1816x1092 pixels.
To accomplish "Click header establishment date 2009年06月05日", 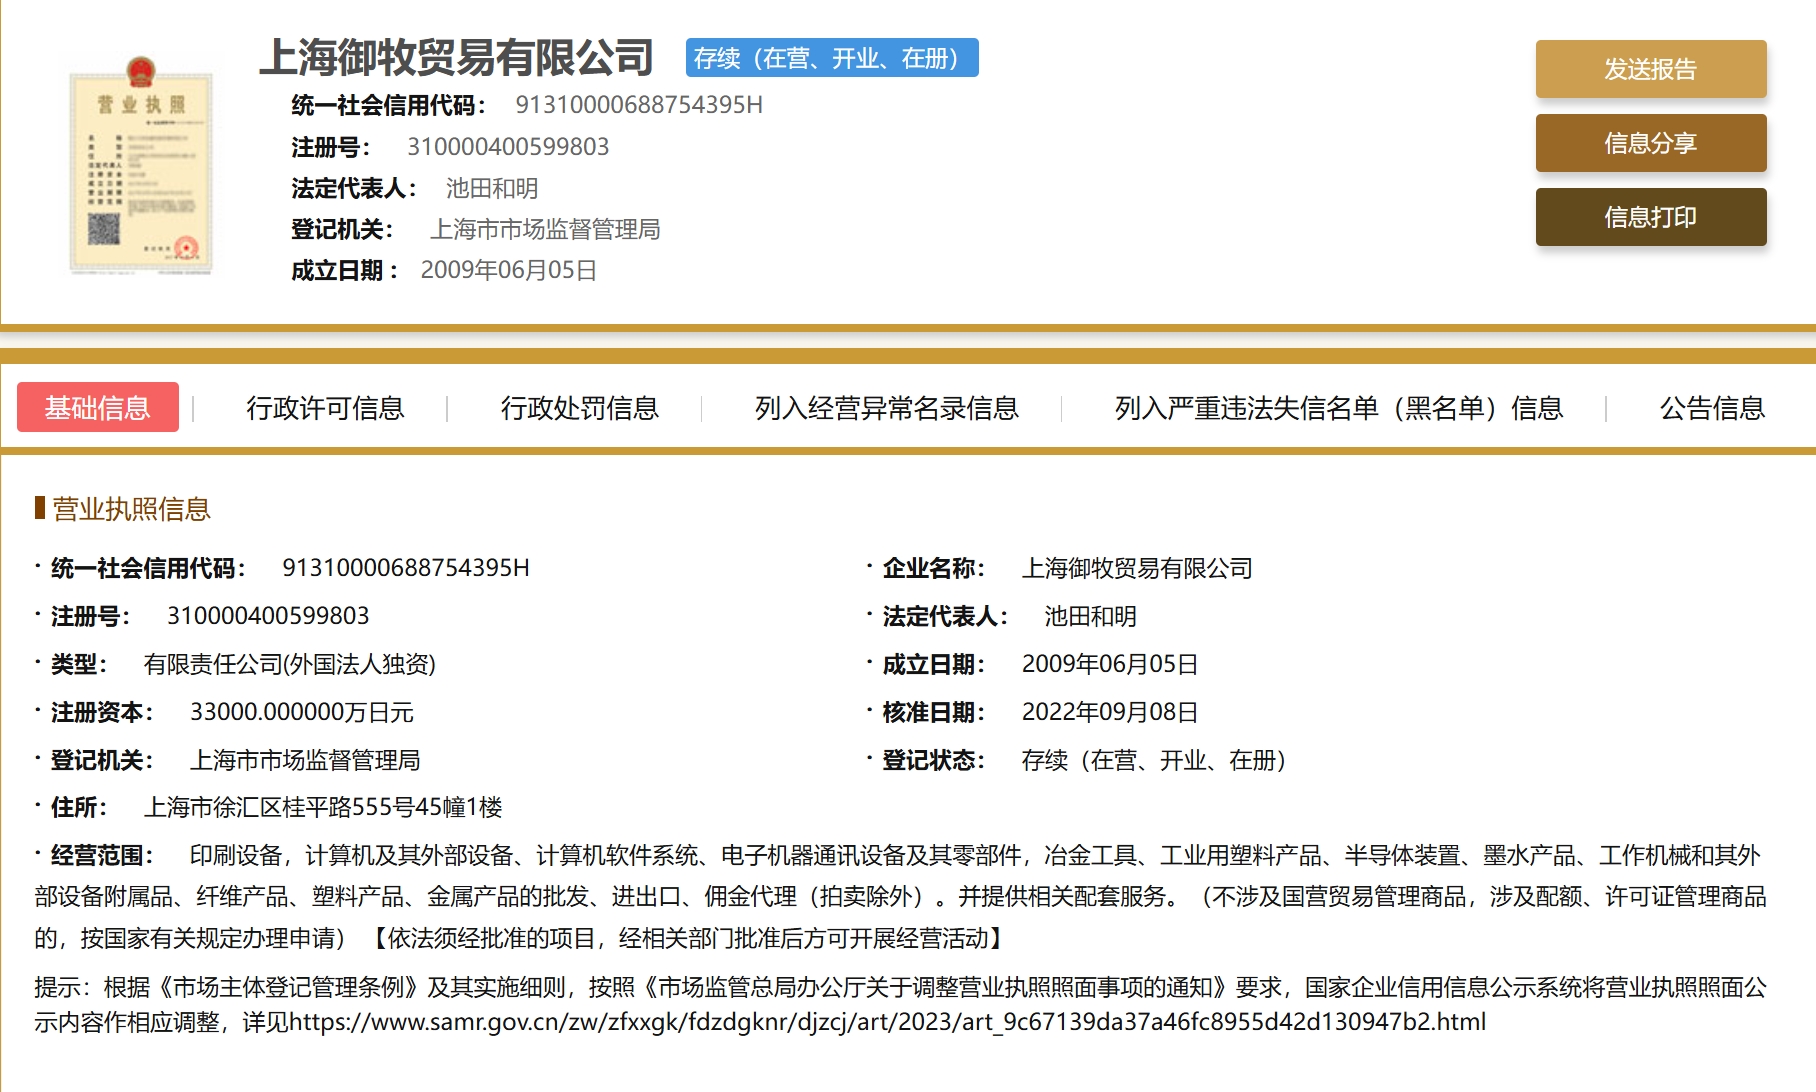I will coord(509,270).
